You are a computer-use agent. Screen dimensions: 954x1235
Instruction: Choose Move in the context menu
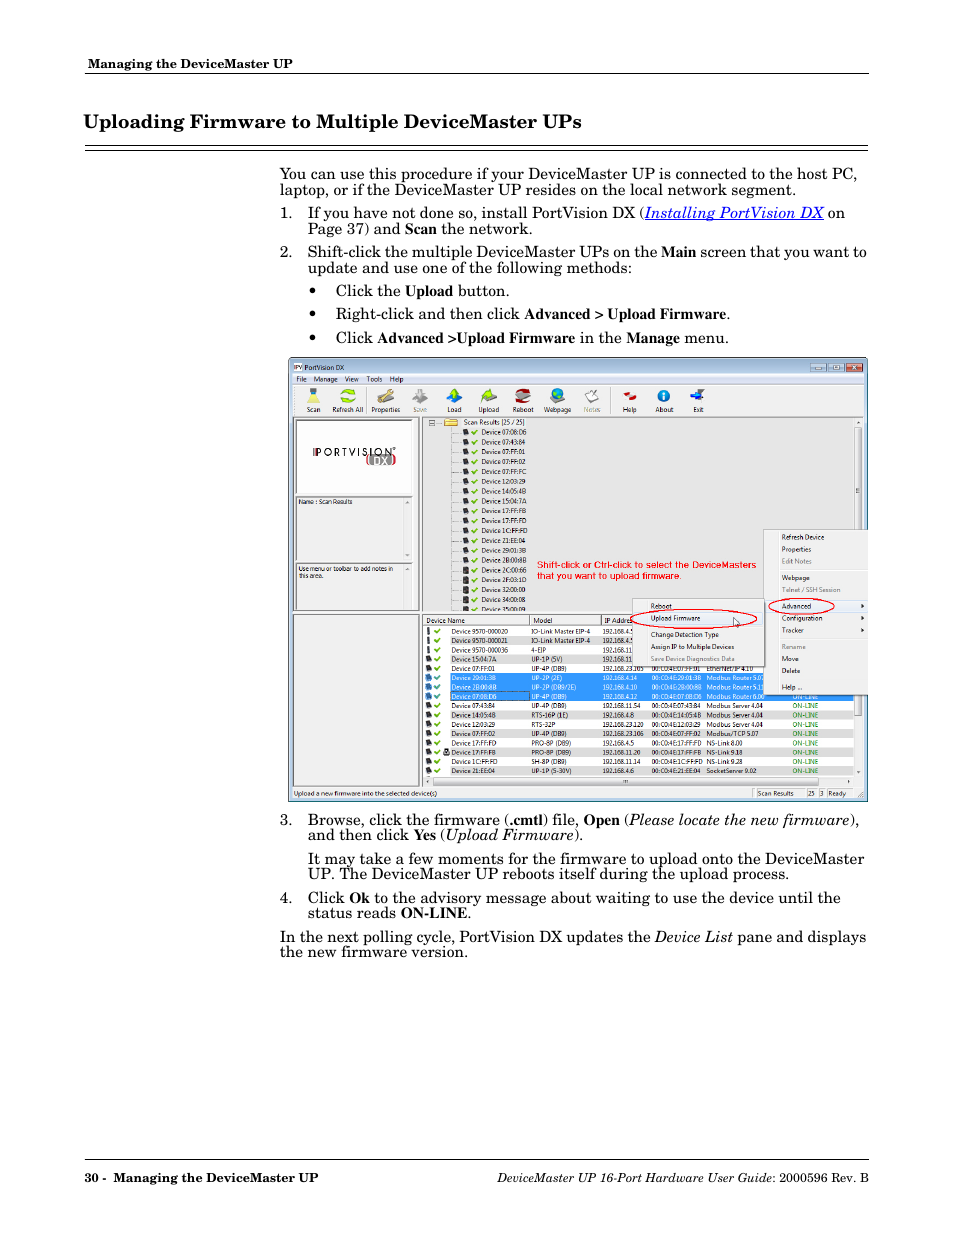click(x=790, y=659)
